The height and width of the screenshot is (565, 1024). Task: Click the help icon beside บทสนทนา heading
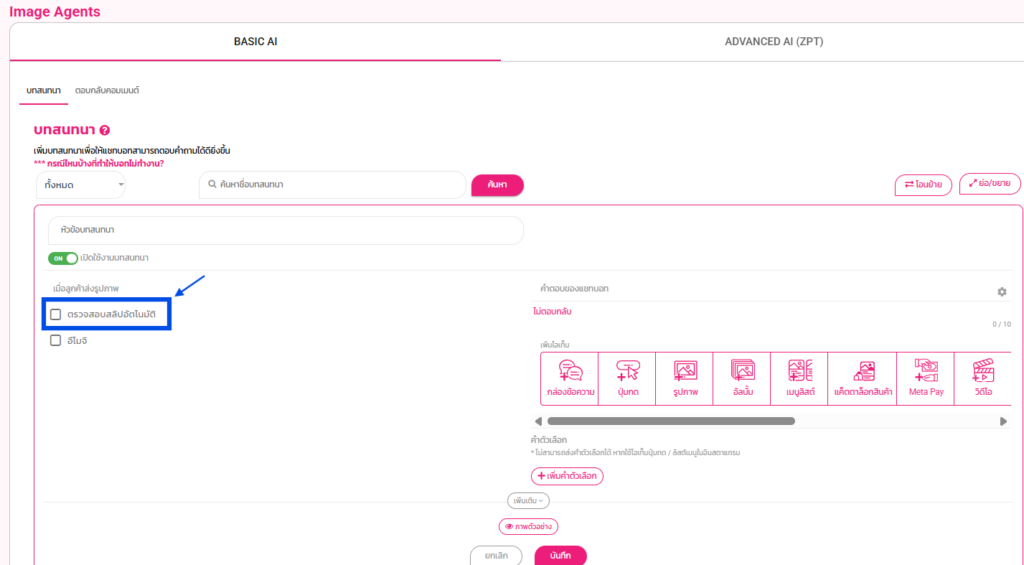click(x=104, y=130)
